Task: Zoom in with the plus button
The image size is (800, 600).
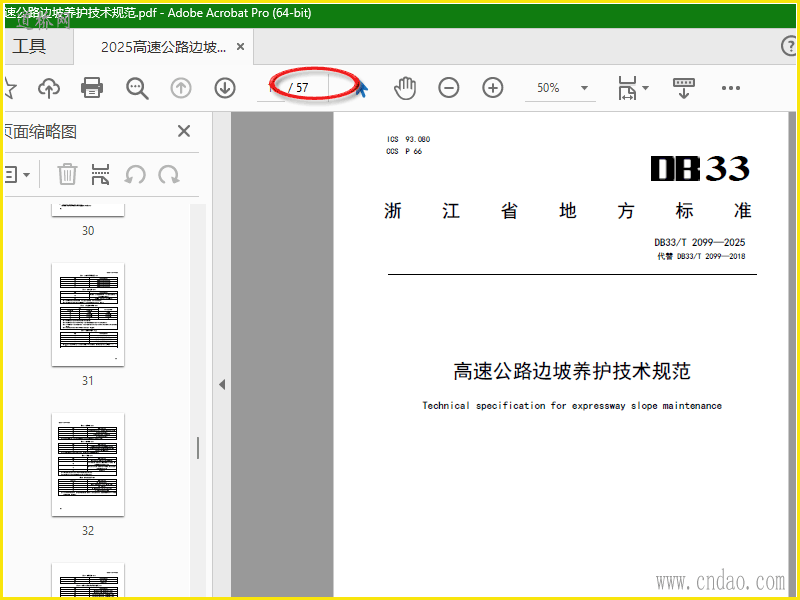Action: click(x=492, y=88)
